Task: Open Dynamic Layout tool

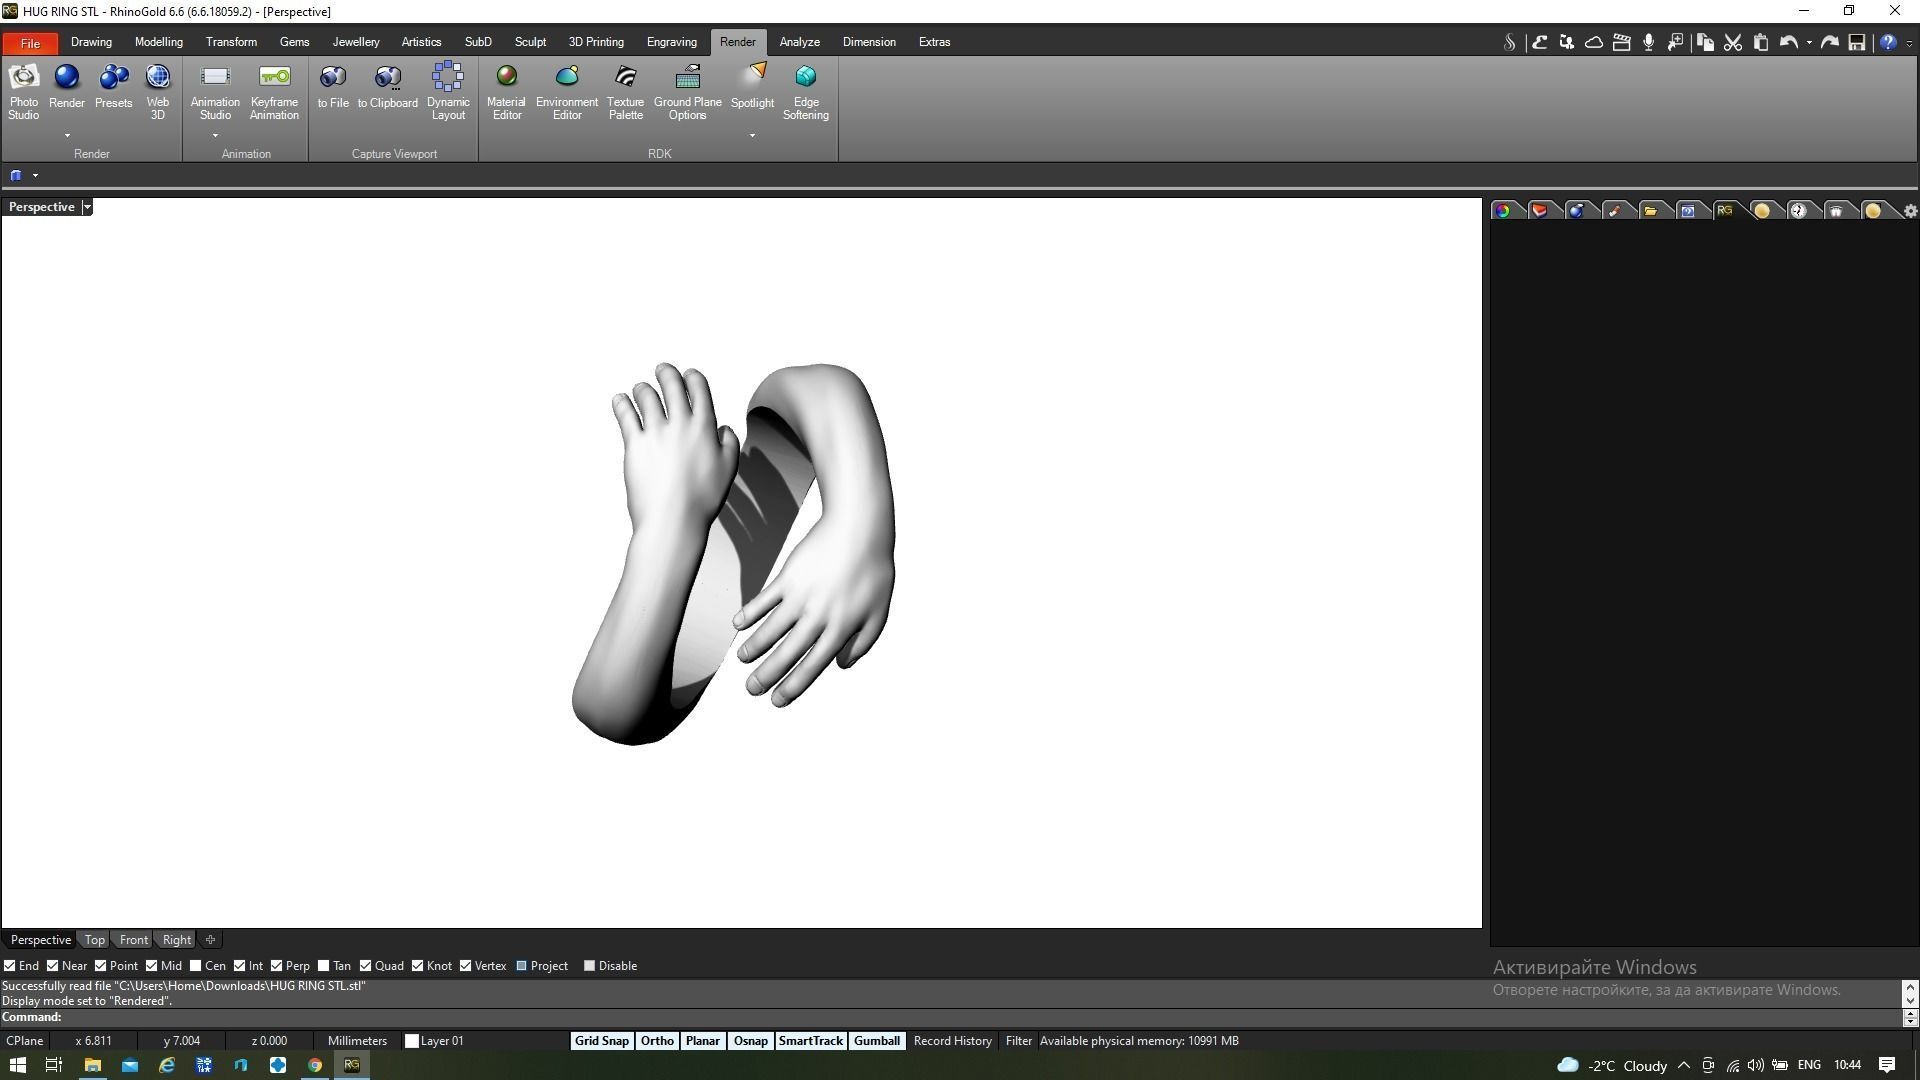Action: pyautogui.click(x=448, y=92)
